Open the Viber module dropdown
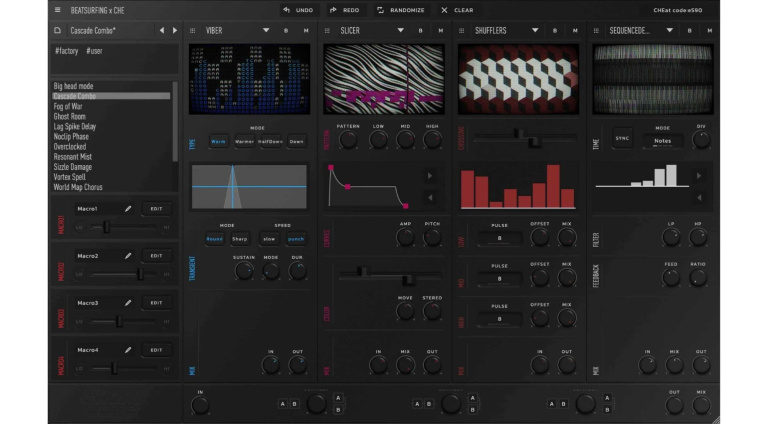The width and height of the screenshot is (768, 424). [266, 30]
